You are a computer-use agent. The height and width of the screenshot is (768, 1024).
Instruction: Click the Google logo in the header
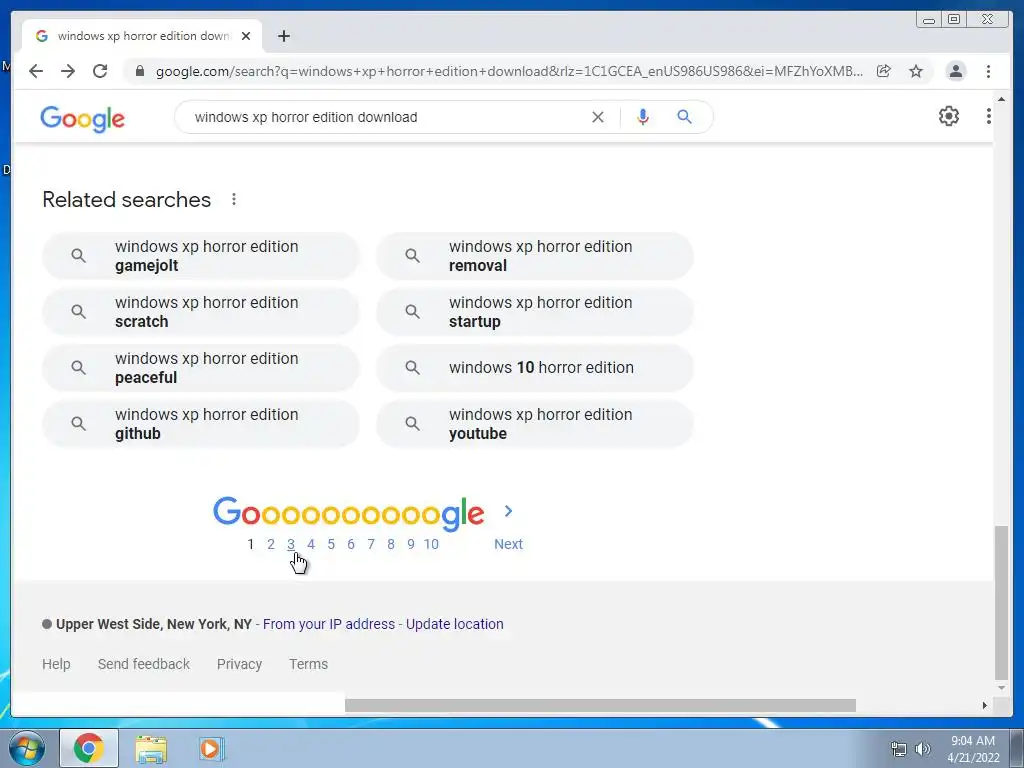click(x=82, y=119)
